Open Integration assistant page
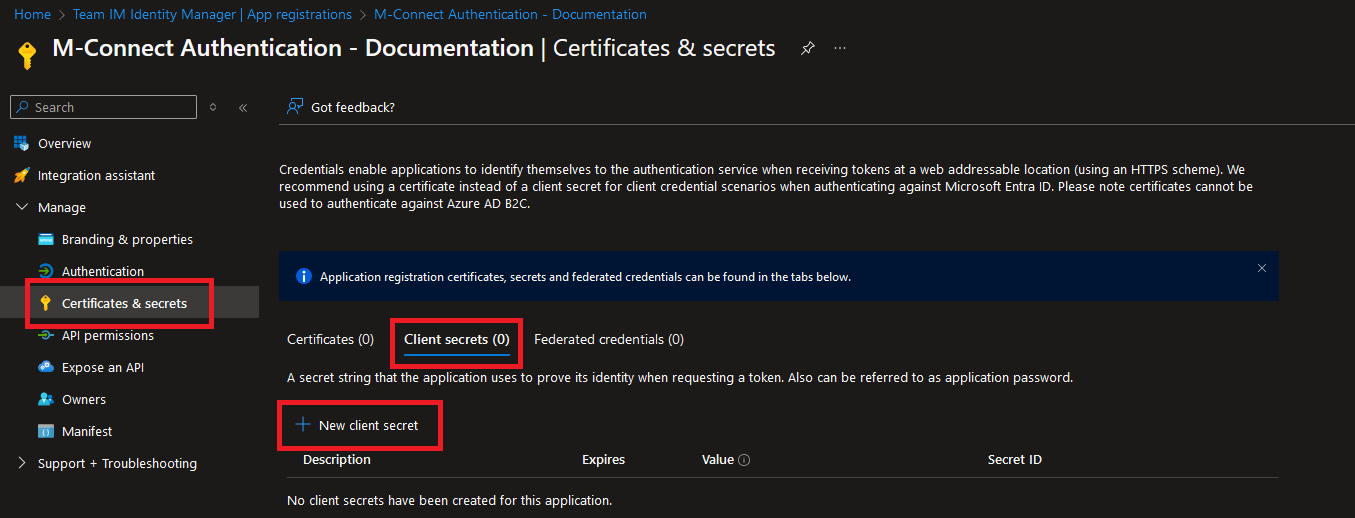The width and height of the screenshot is (1355, 518). click(96, 175)
